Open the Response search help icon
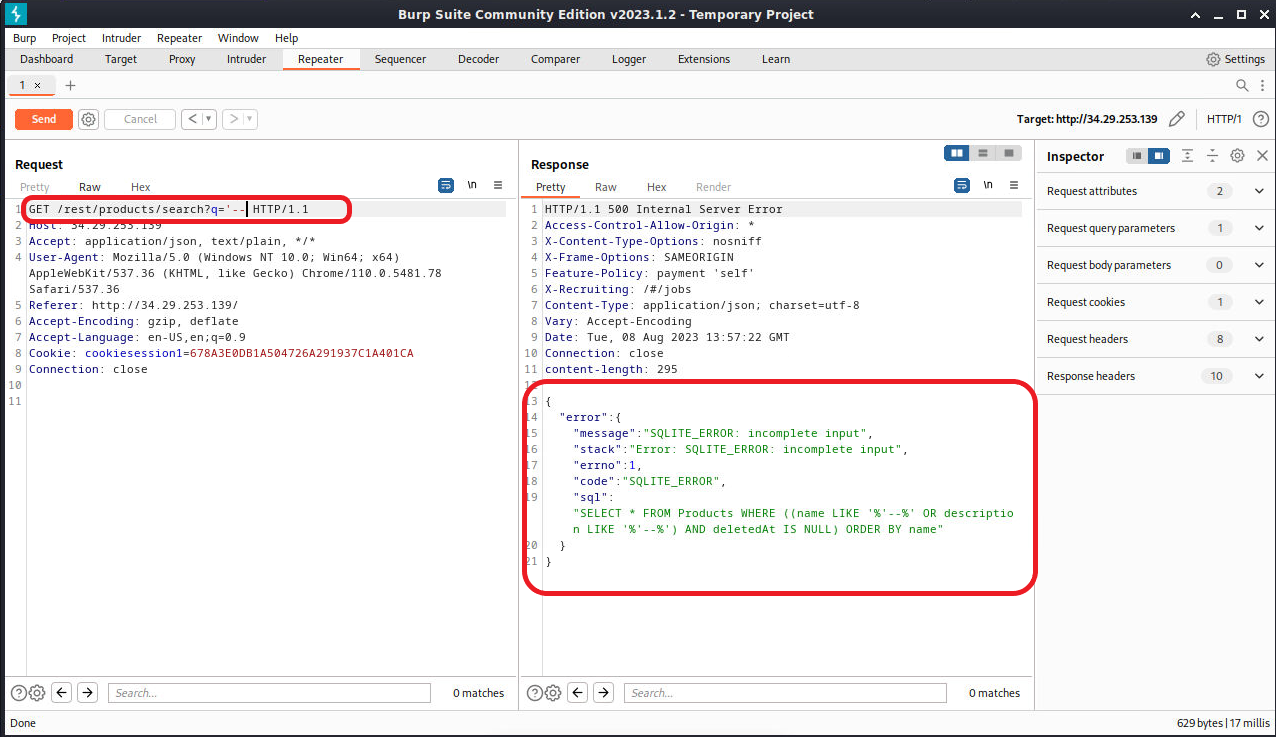This screenshot has height=737, width=1276. tap(534, 693)
